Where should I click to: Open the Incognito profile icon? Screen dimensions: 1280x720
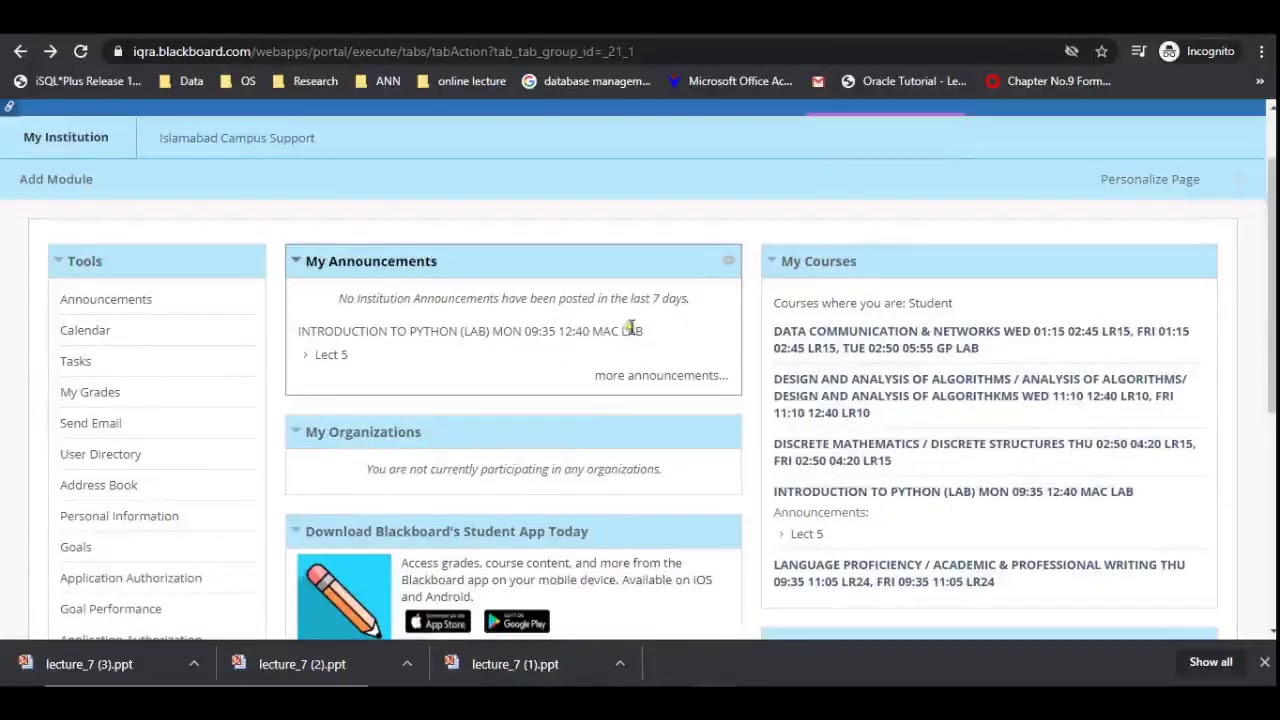[1169, 51]
